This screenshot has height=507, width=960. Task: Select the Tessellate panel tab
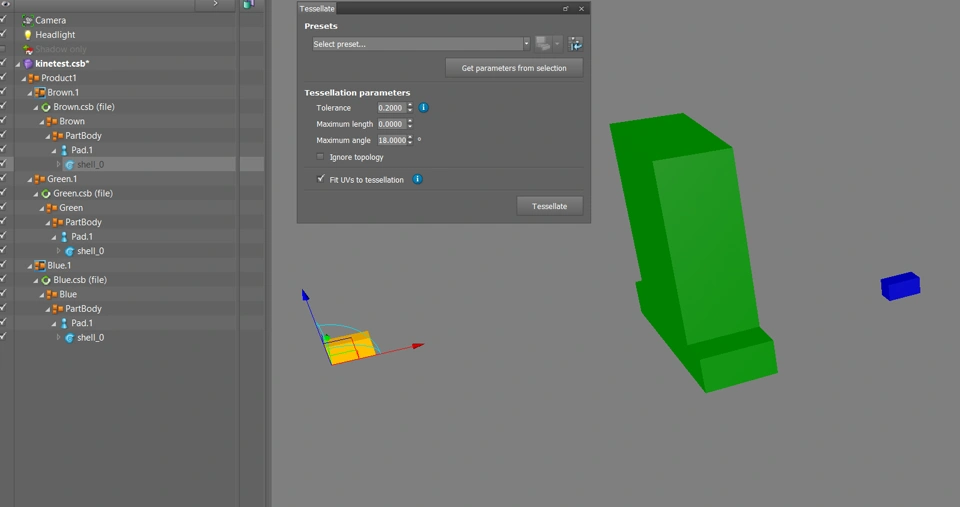pos(317,9)
